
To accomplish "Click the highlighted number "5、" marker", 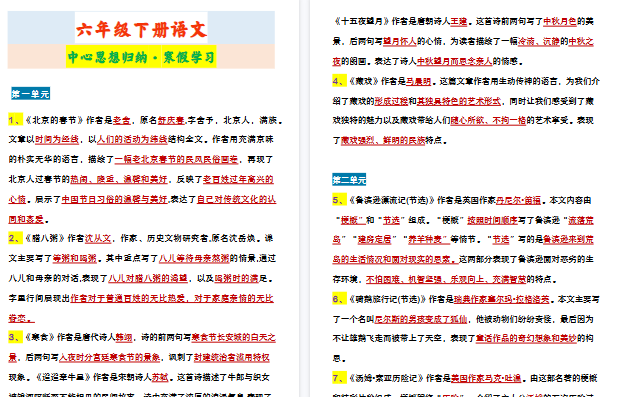I will pyautogui.click(x=339, y=200).
